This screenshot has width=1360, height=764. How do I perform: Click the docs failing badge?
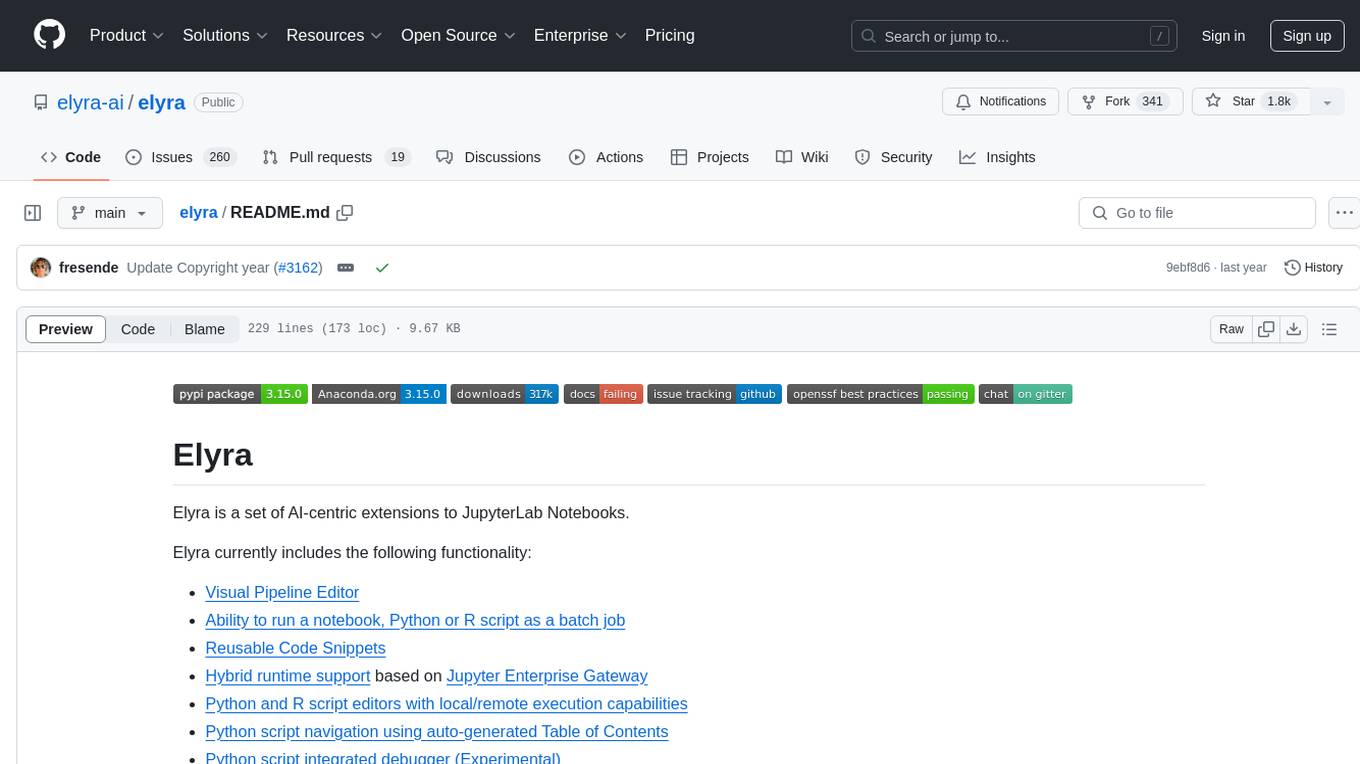pyautogui.click(x=603, y=394)
